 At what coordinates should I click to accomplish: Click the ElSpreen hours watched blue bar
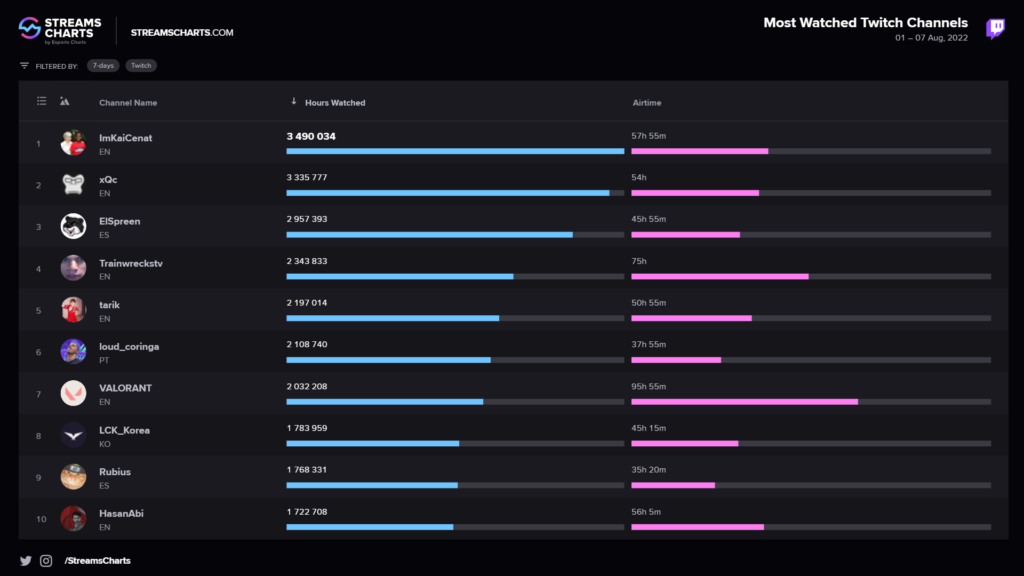point(430,234)
